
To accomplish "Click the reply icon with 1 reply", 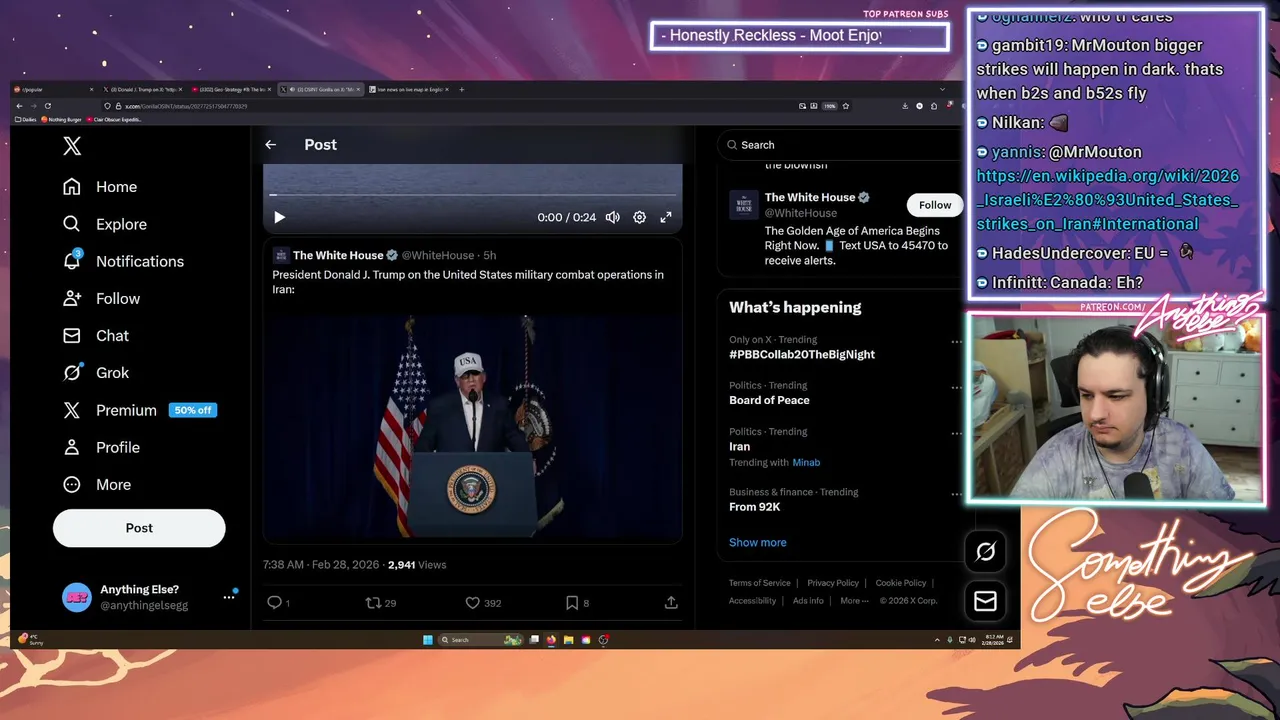I will (x=278, y=603).
